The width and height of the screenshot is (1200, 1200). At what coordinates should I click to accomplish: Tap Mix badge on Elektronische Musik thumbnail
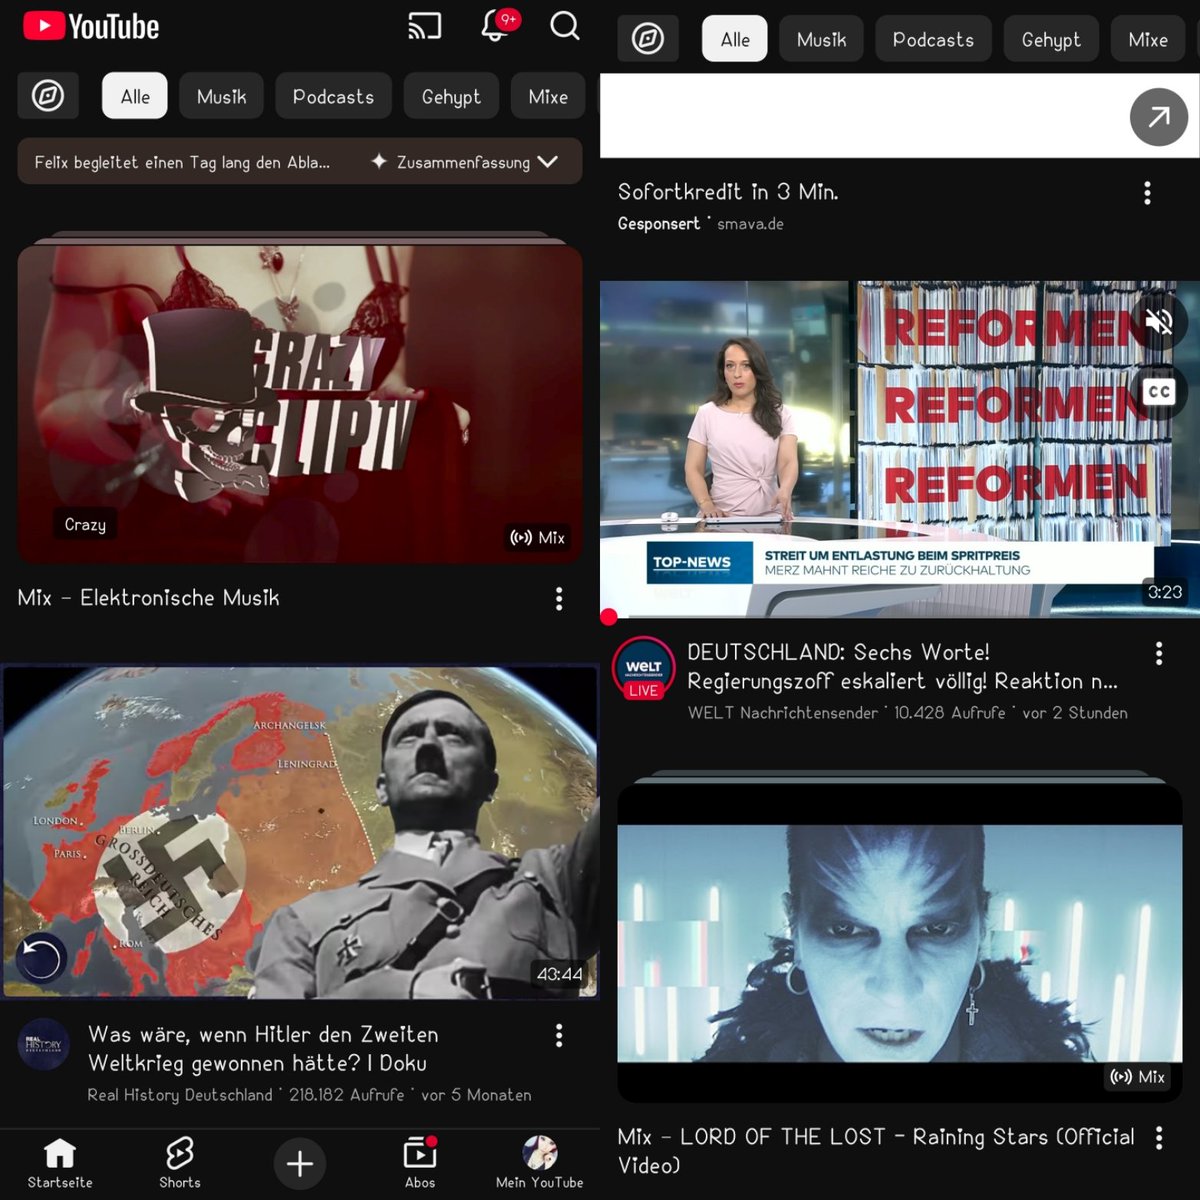(x=537, y=537)
